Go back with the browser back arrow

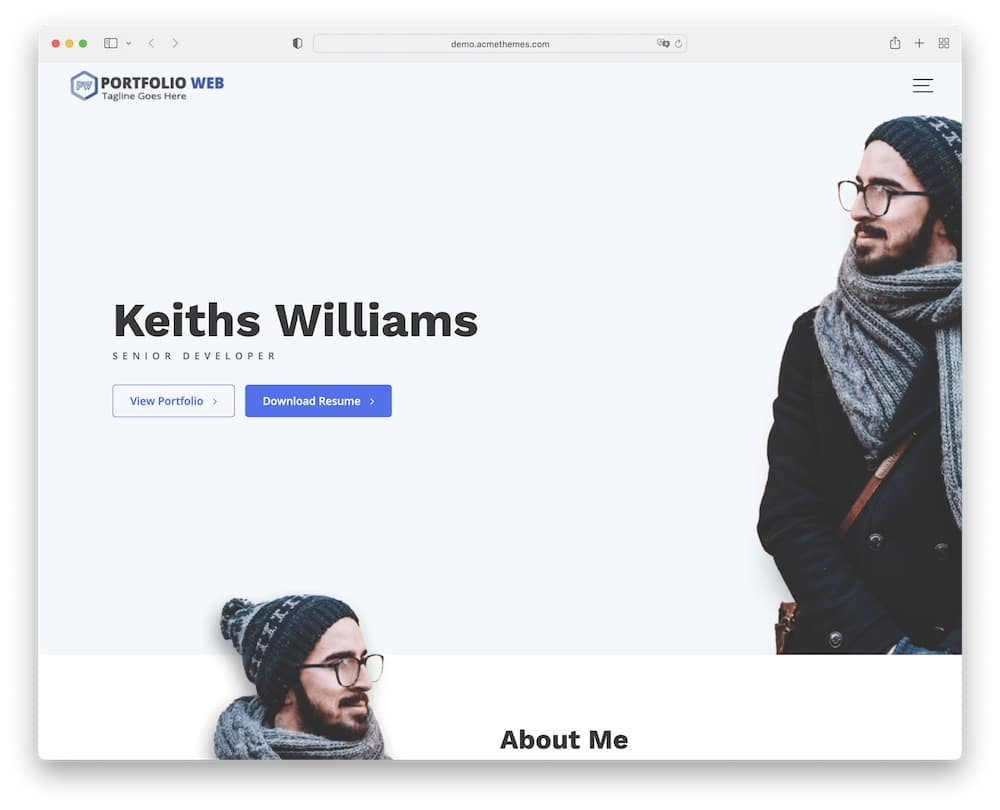click(x=151, y=43)
